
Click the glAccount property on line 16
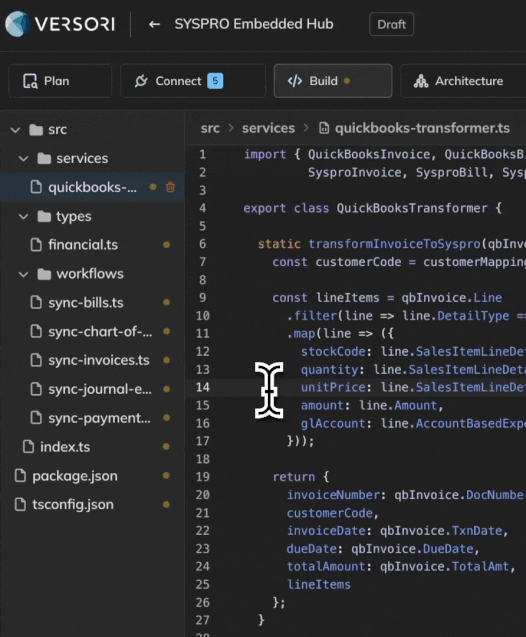pos(333,423)
